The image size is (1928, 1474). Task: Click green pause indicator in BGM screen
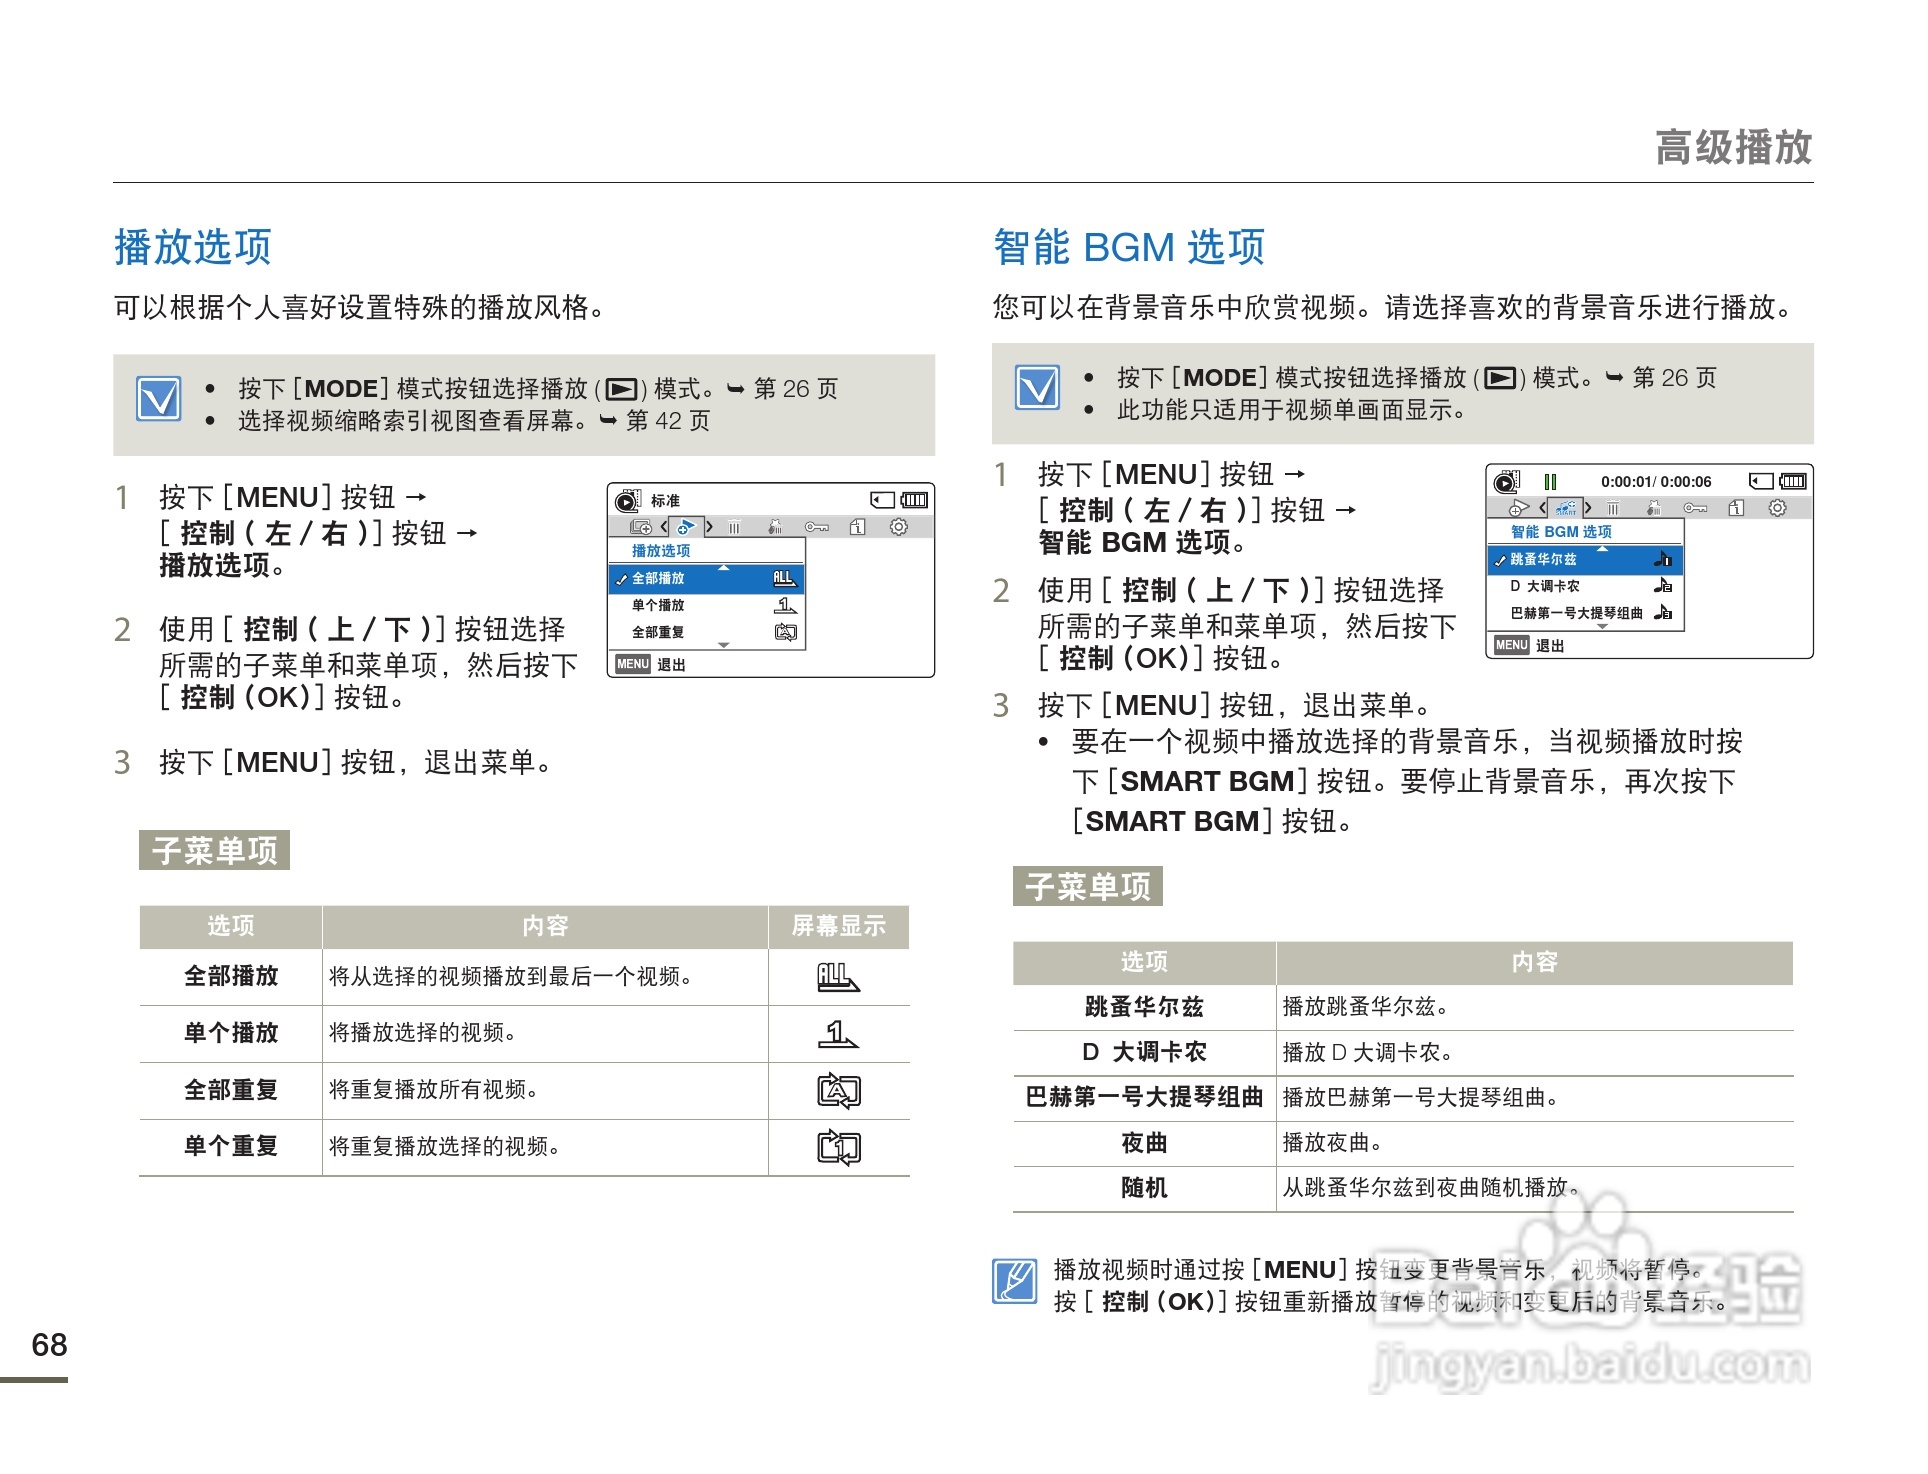pyautogui.click(x=1550, y=482)
